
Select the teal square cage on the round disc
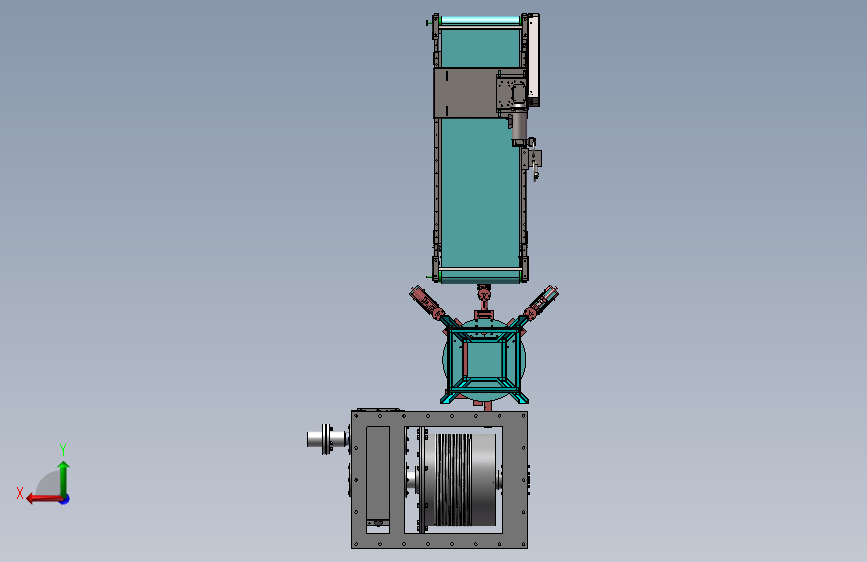point(484,360)
